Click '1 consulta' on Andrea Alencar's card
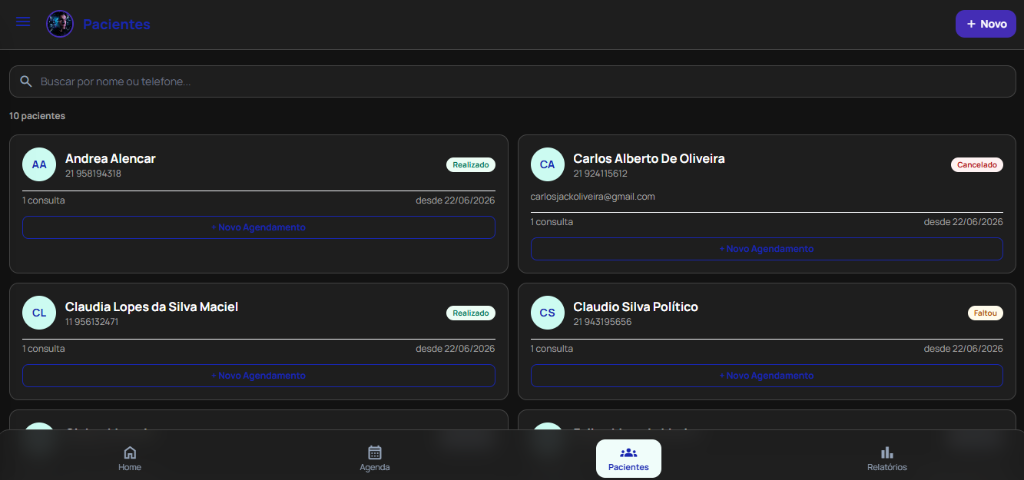This screenshot has width=1024, height=480. point(44,200)
